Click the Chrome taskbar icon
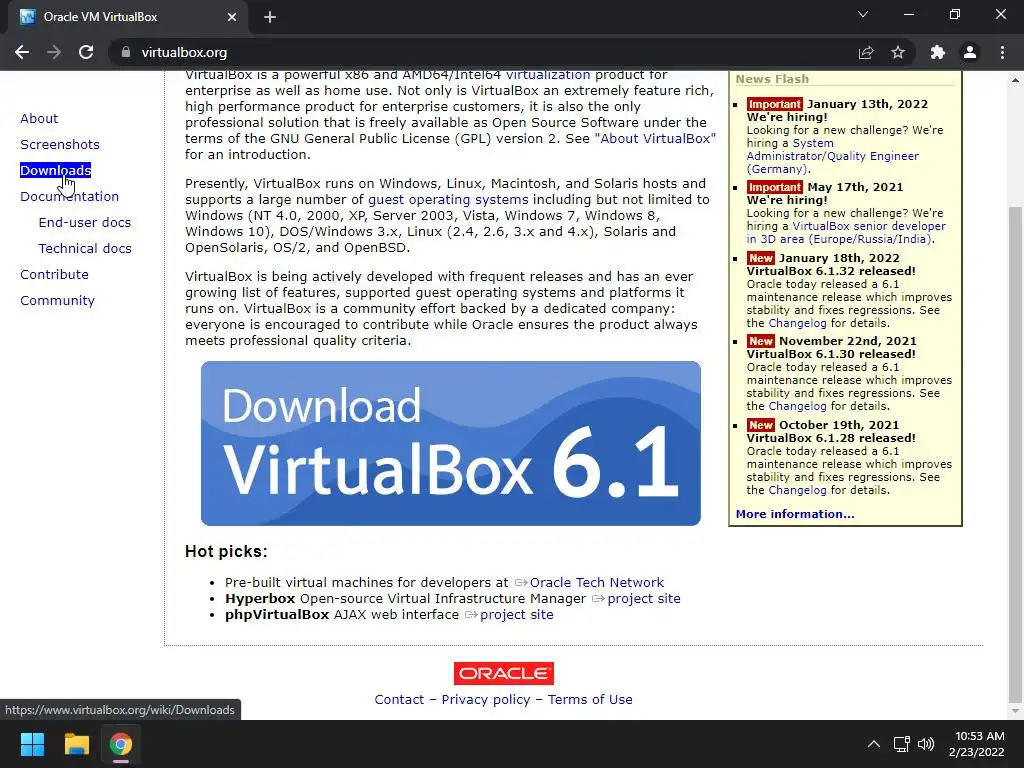Image resolution: width=1024 pixels, height=768 pixels. [x=120, y=744]
